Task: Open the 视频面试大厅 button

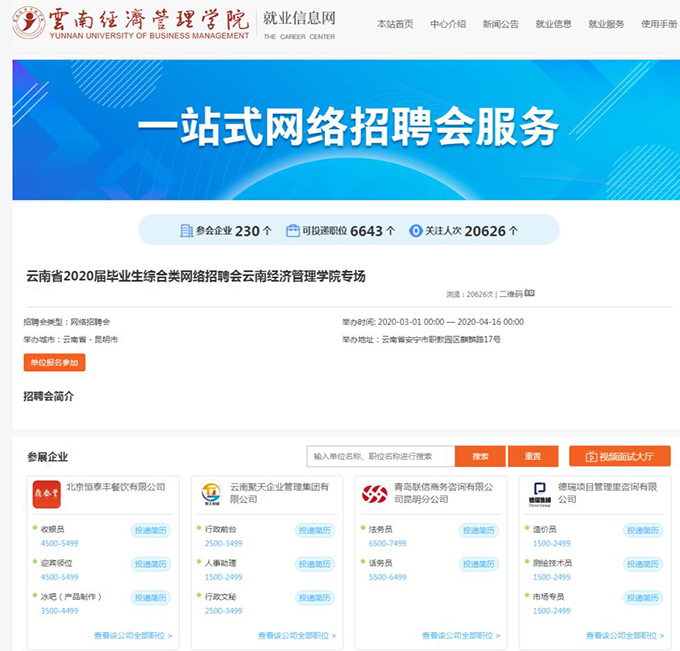Action: 620,456
